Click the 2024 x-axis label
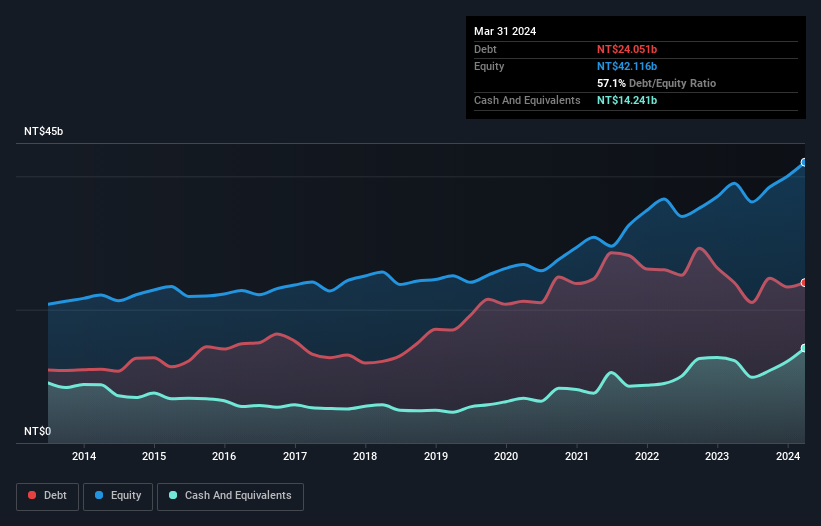The height and width of the screenshot is (526, 821). click(x=788, y=456)
